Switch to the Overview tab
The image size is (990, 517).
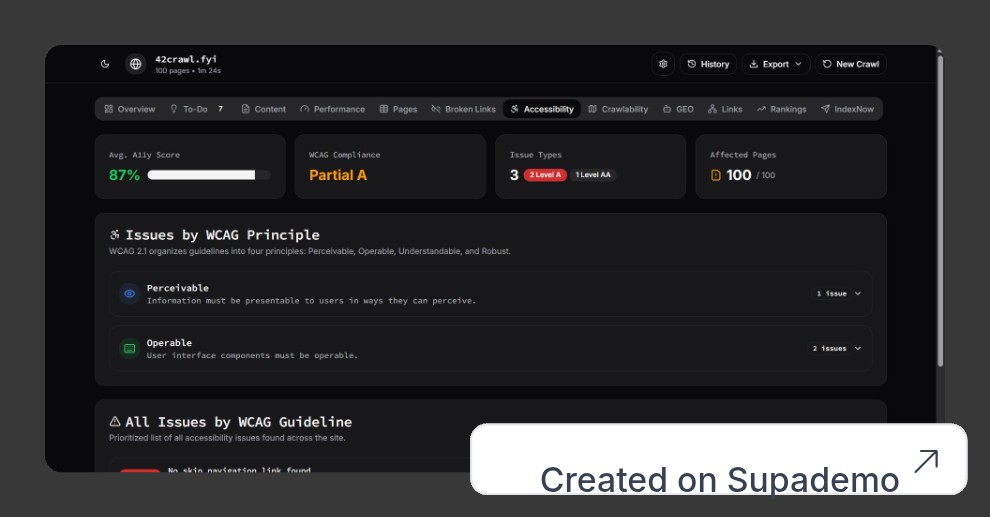tap(130, 109)
